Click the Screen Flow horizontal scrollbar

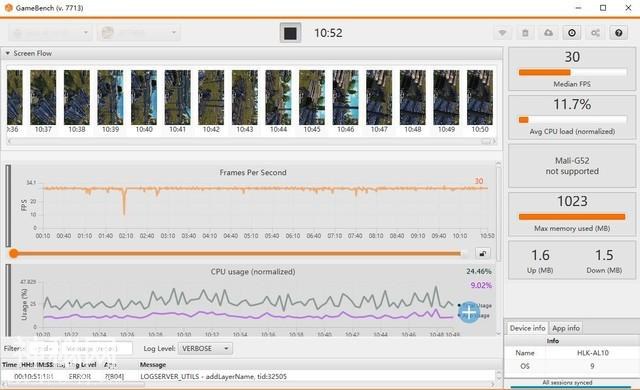[x=252, y=141]
